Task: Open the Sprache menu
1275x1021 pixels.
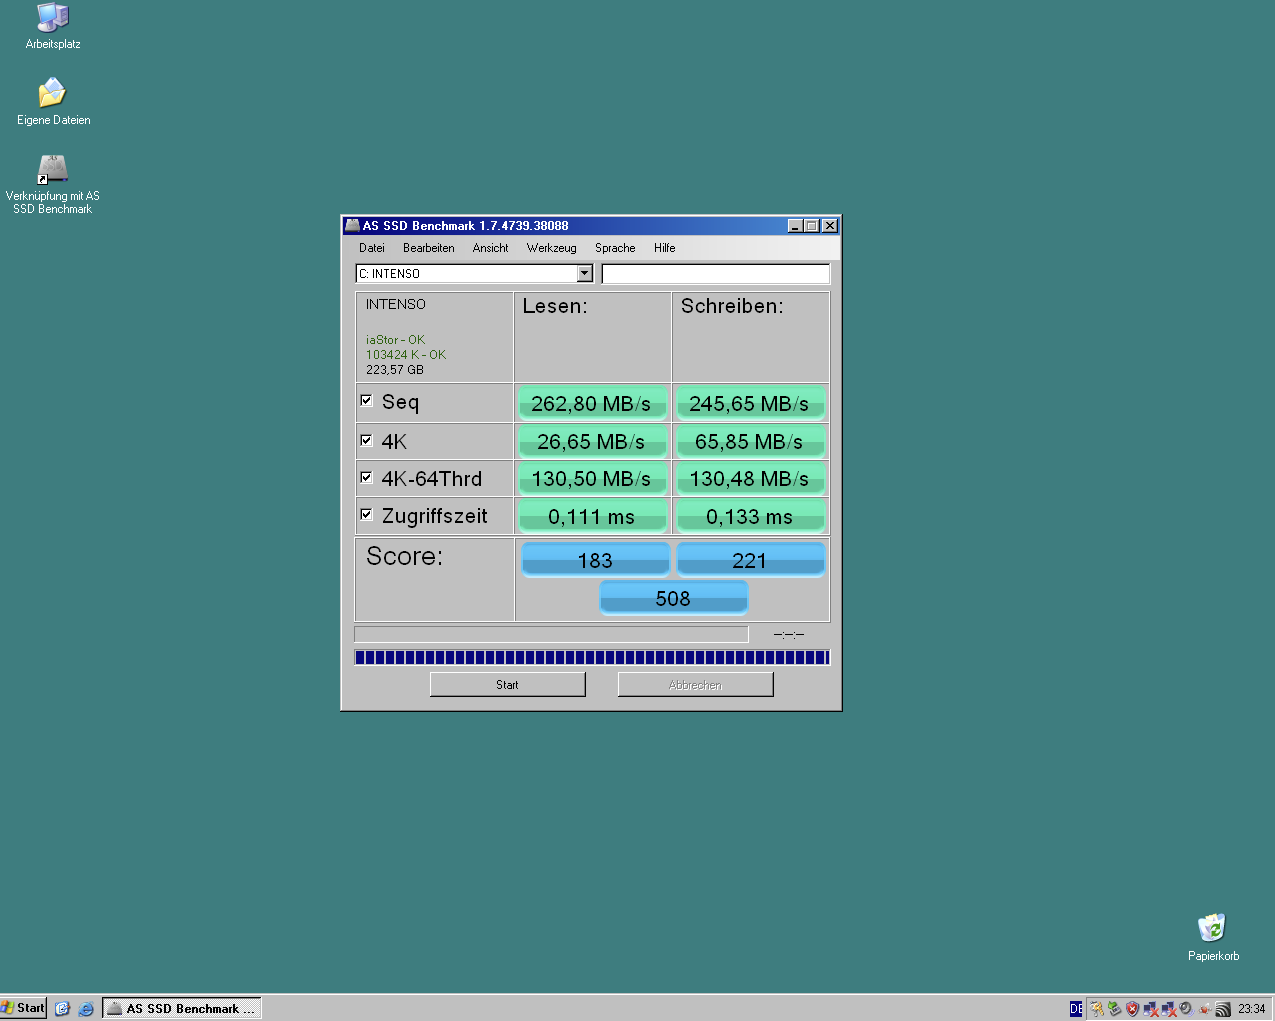Action: pos(615,248)
